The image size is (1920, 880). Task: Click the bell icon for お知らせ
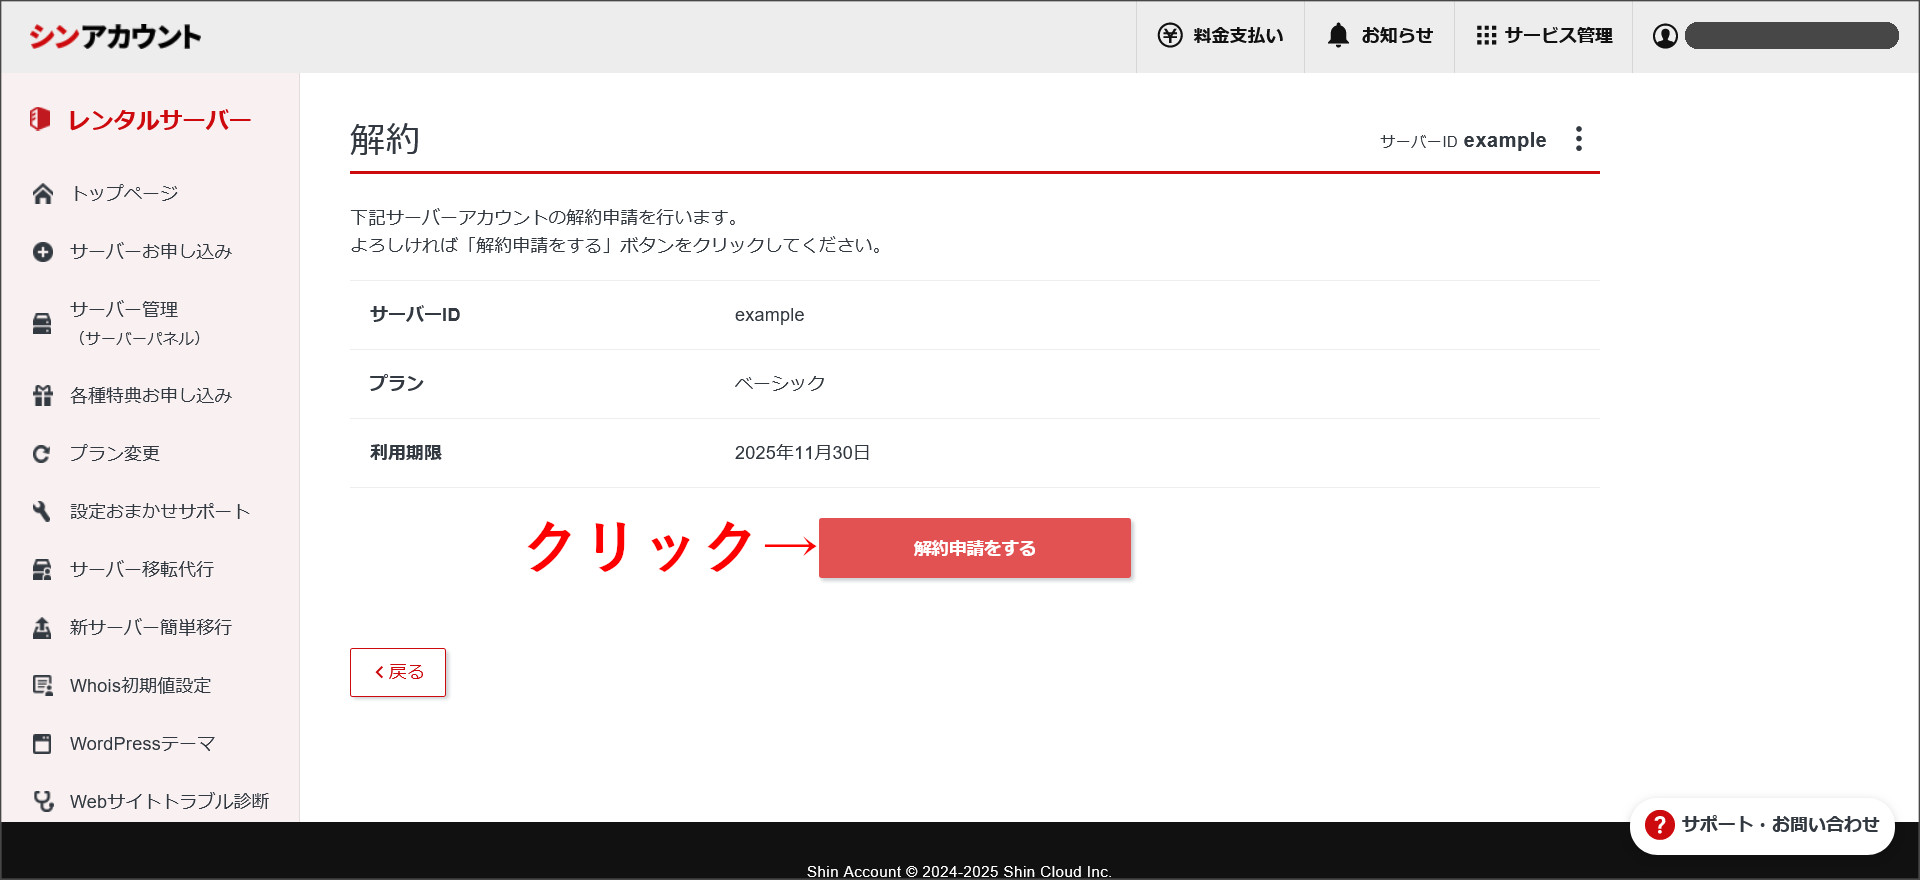point(1338,36)
